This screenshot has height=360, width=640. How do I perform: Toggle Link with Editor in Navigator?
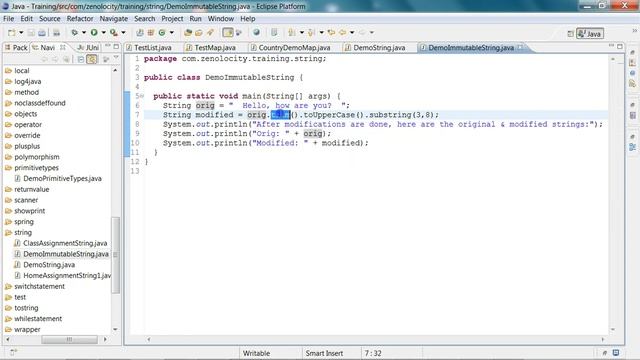point(92,60)
